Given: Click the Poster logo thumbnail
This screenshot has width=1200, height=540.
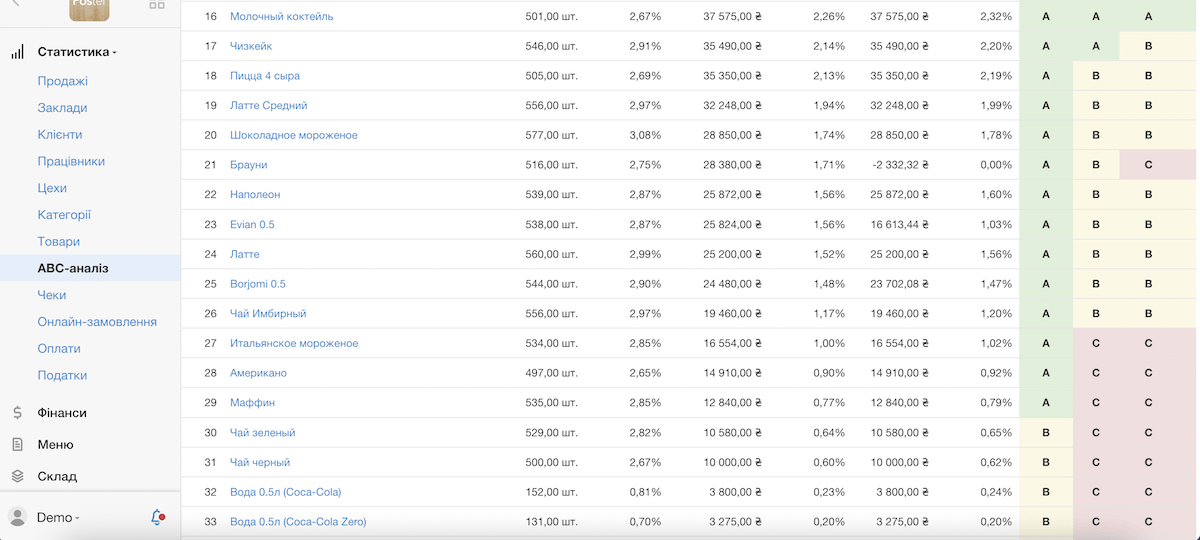Looking at the screenshot, I should point(89,8).
